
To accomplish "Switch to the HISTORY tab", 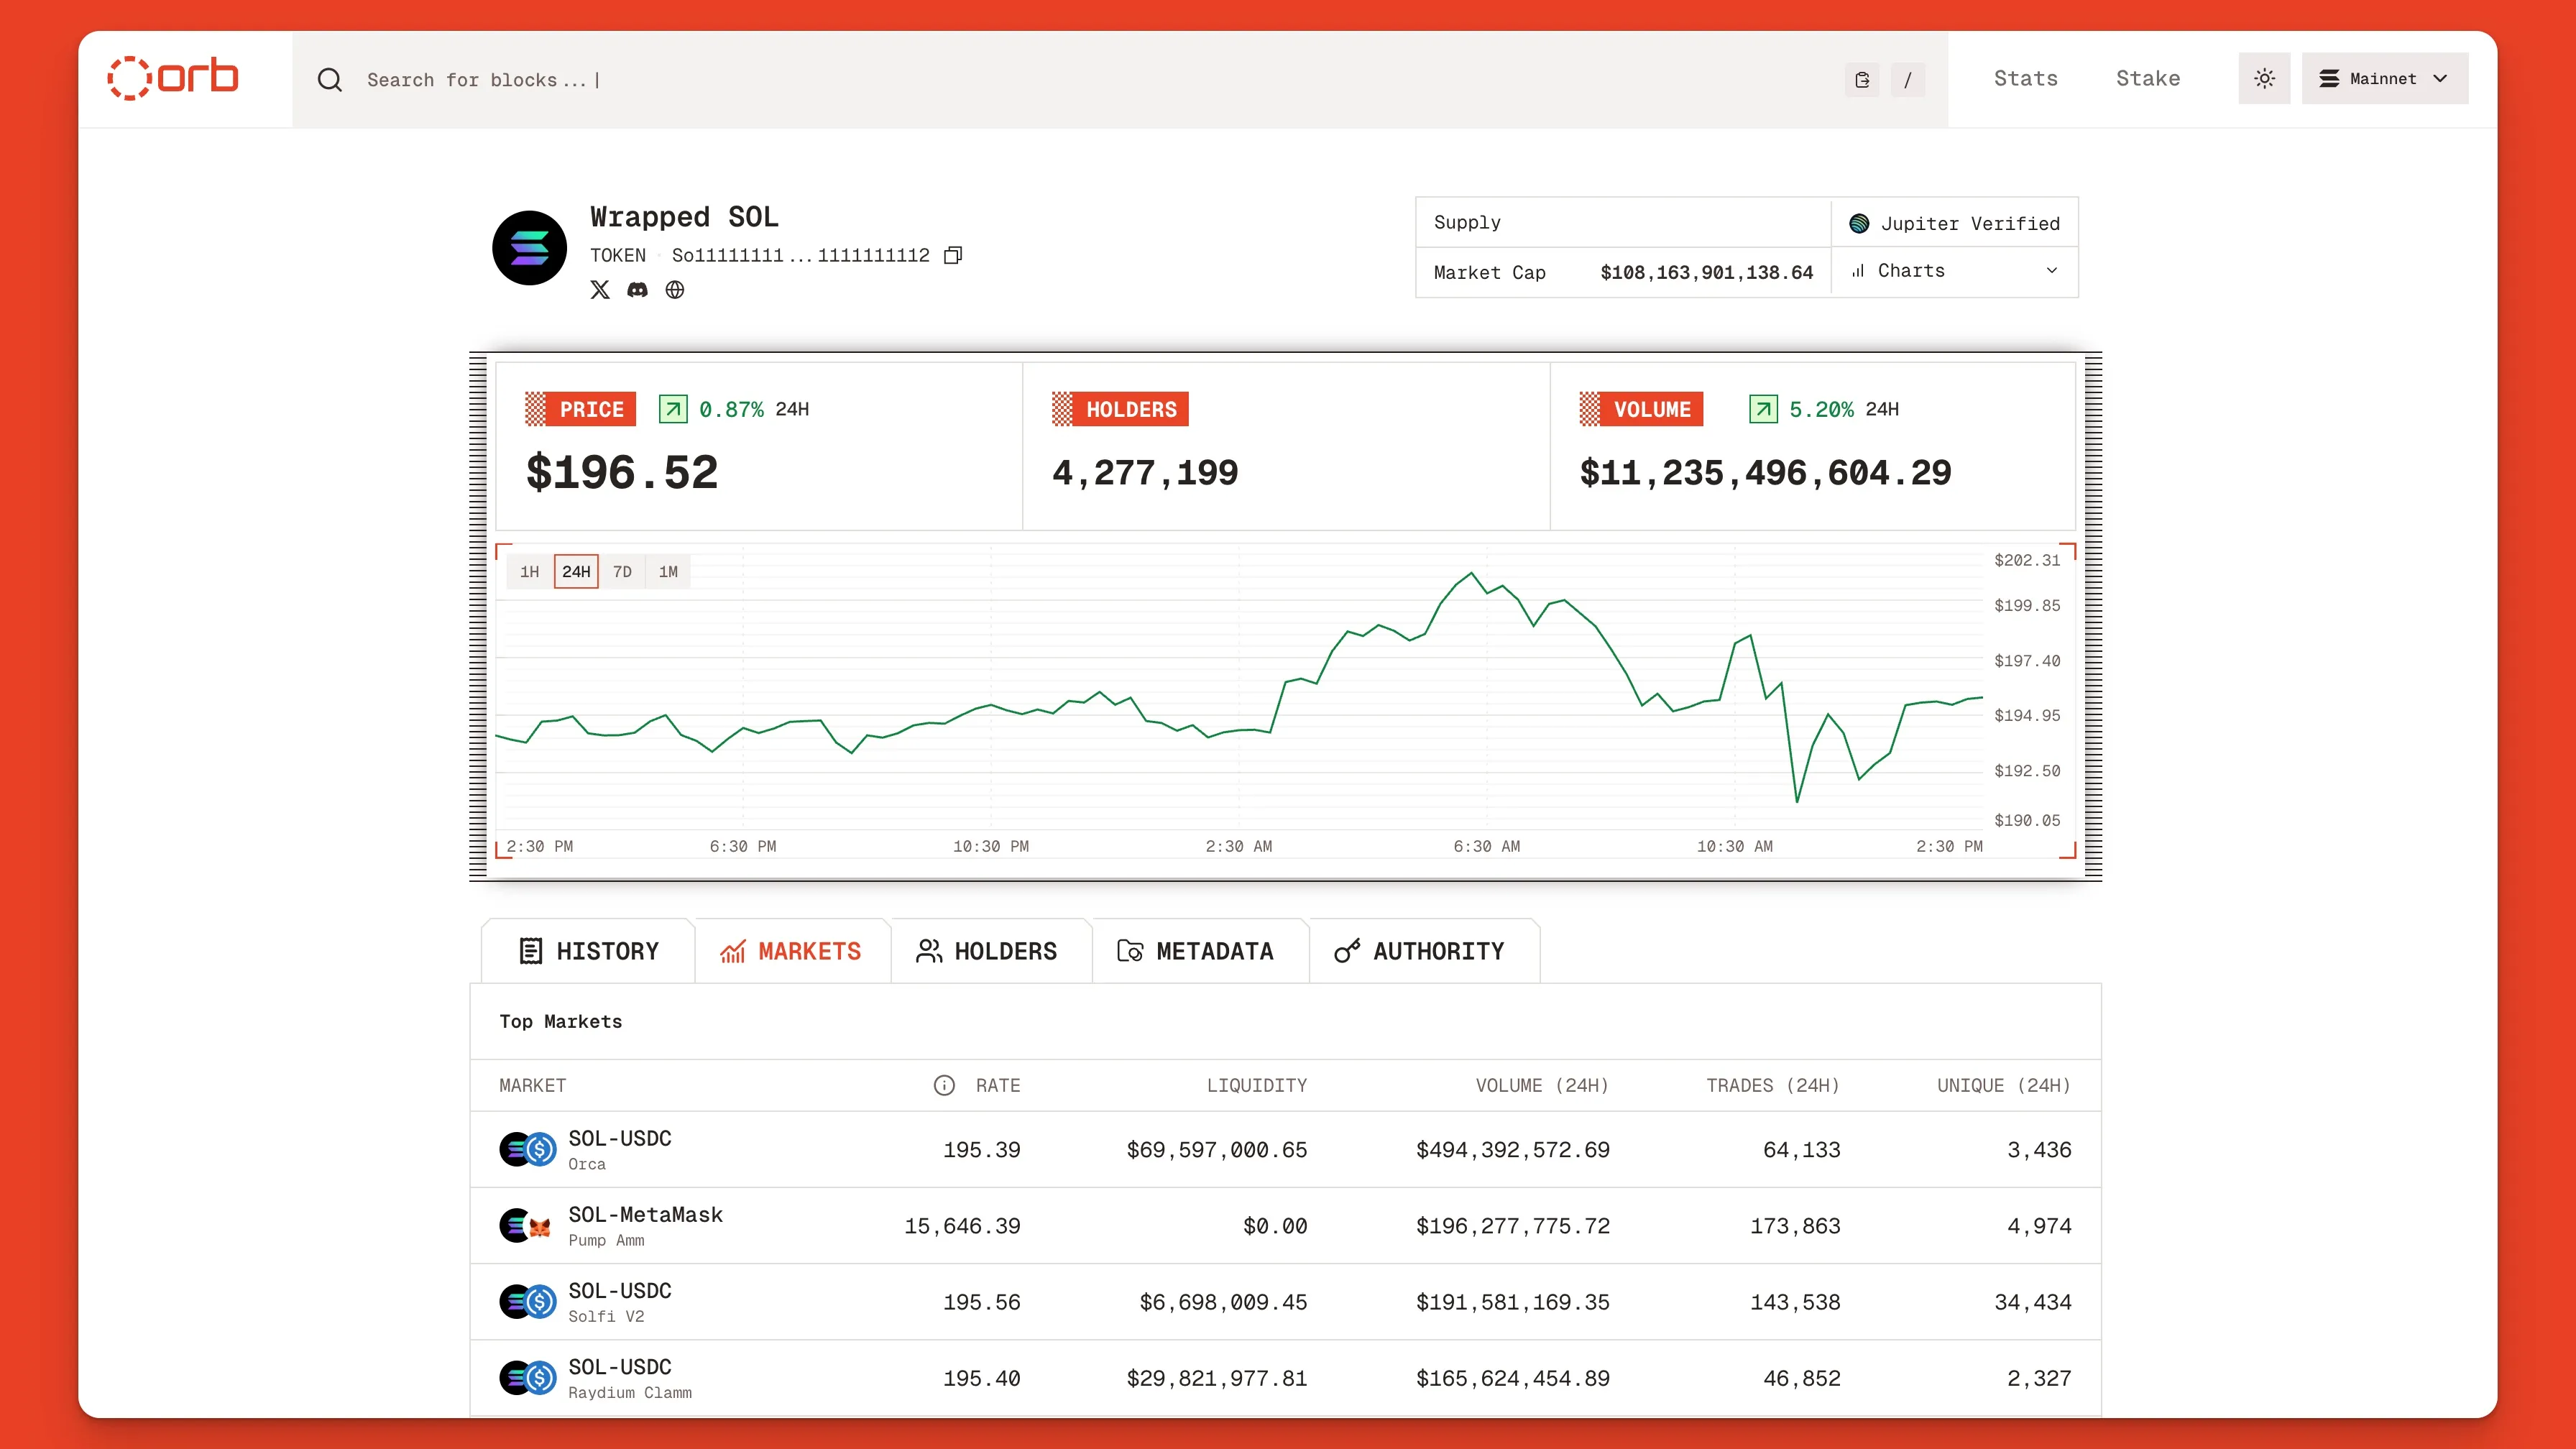I will (588, 951).
